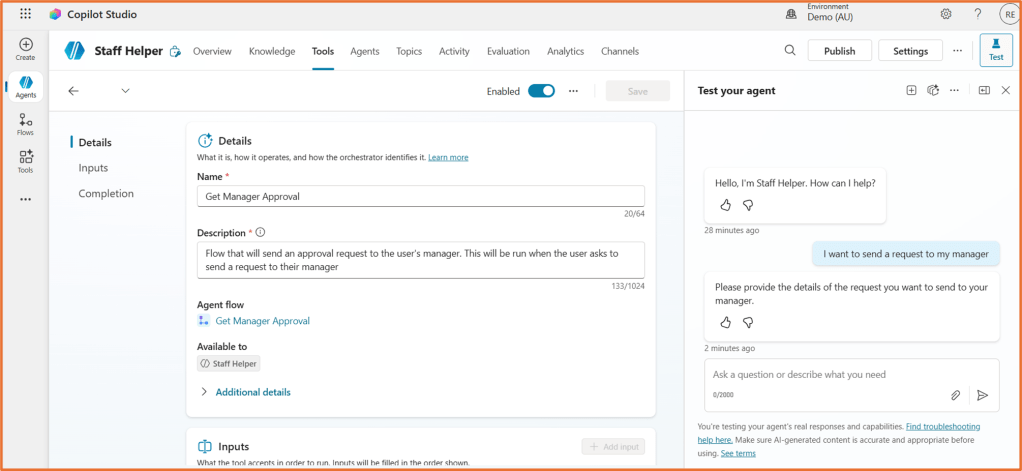Open settings gear in top bar

click(946, 14)
